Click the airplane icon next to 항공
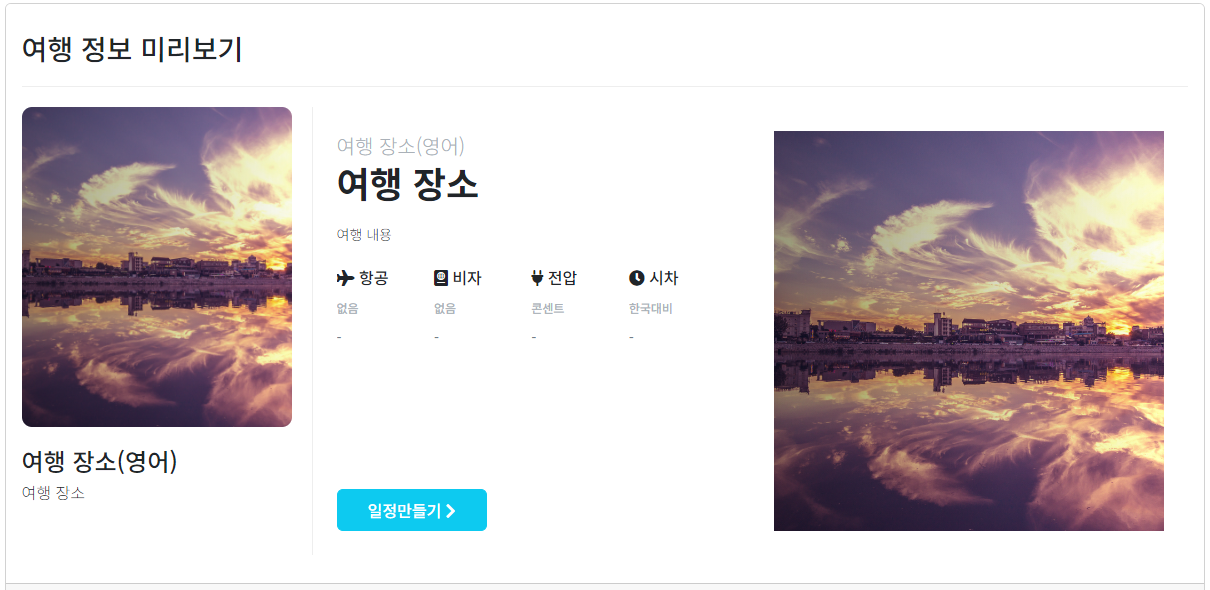Viewport: 1210px width, 590px height. pos(346,278)
